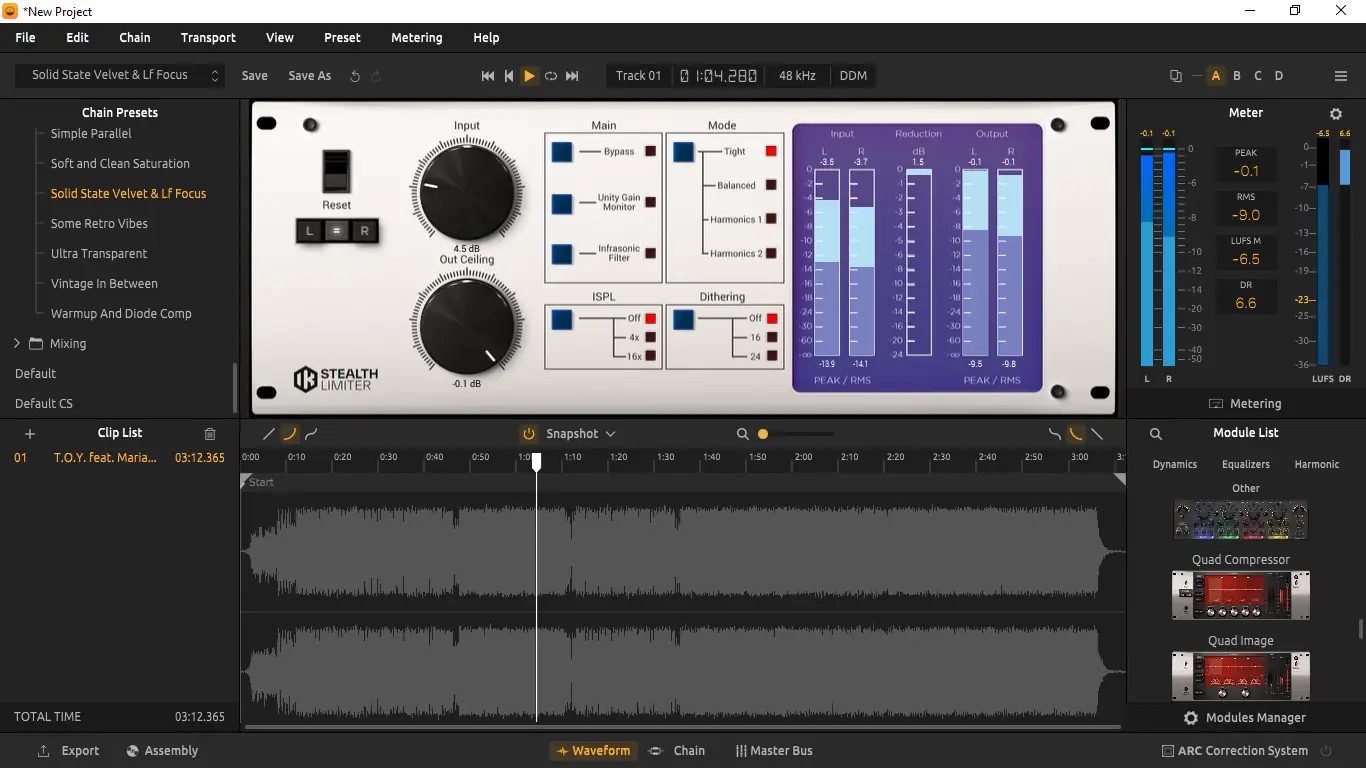Image resolution: width=1366 pixels, height=768 pixels.
Task: Click the playhead marker on the timeline
Action: pos(536,461)
